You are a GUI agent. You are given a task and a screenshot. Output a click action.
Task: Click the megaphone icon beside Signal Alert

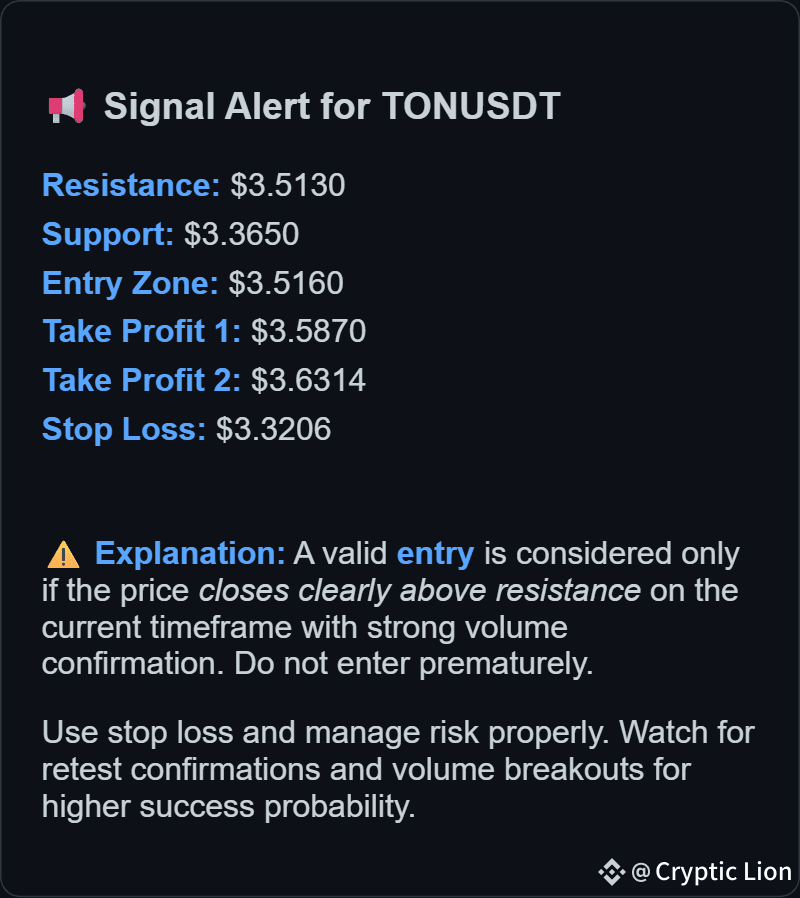point(66,106)
